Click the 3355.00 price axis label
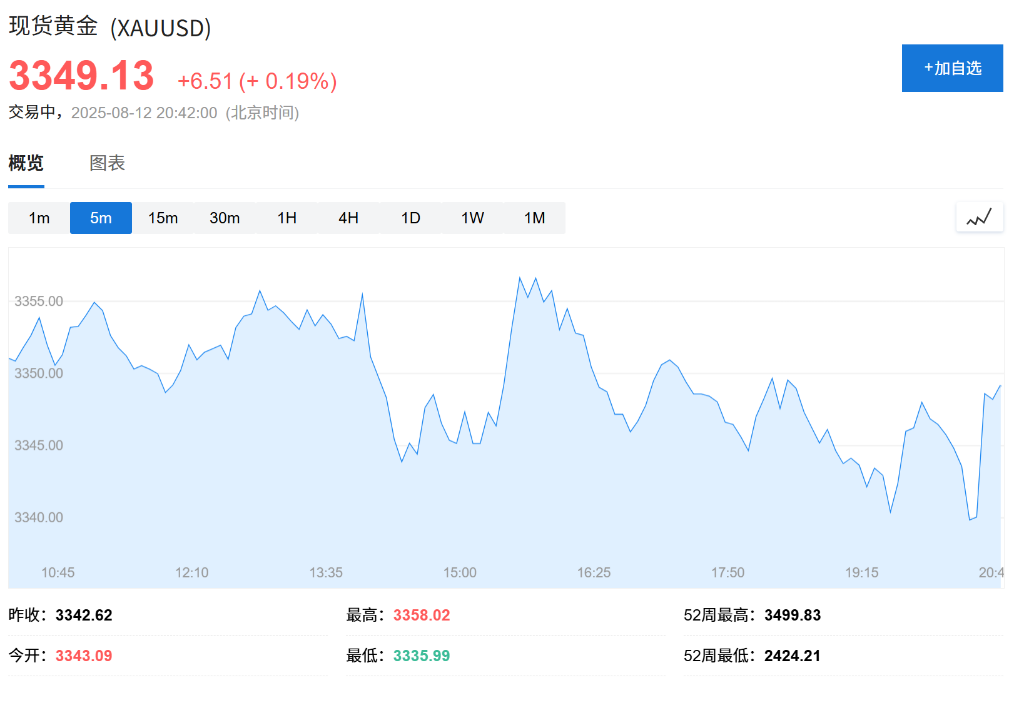The image size is (1024, 709). coord(39,301)
